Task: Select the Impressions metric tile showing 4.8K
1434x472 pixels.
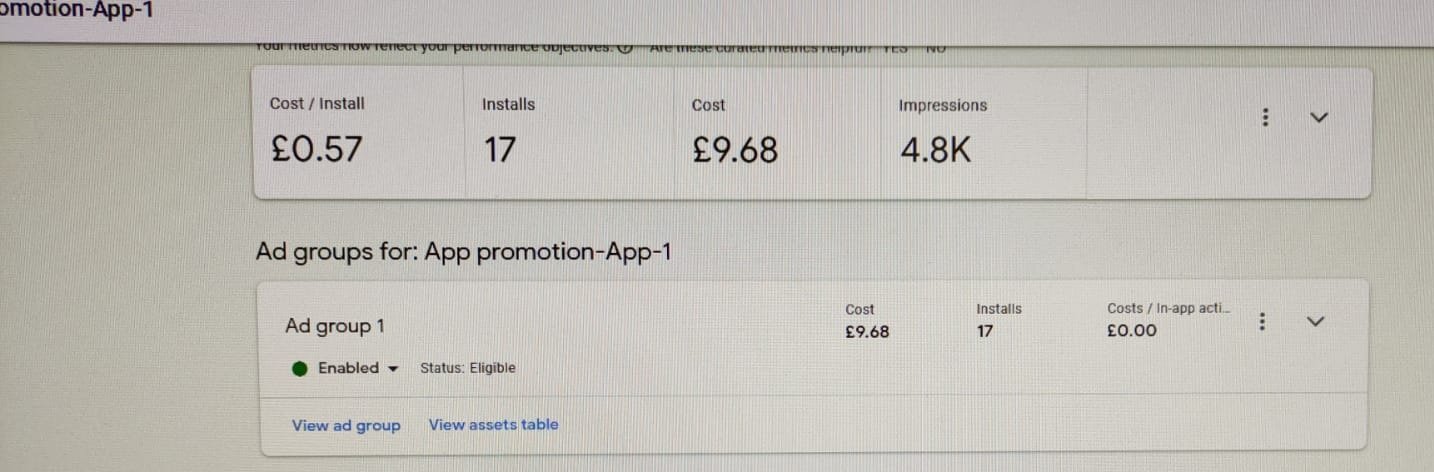Action: pos(985,133)
